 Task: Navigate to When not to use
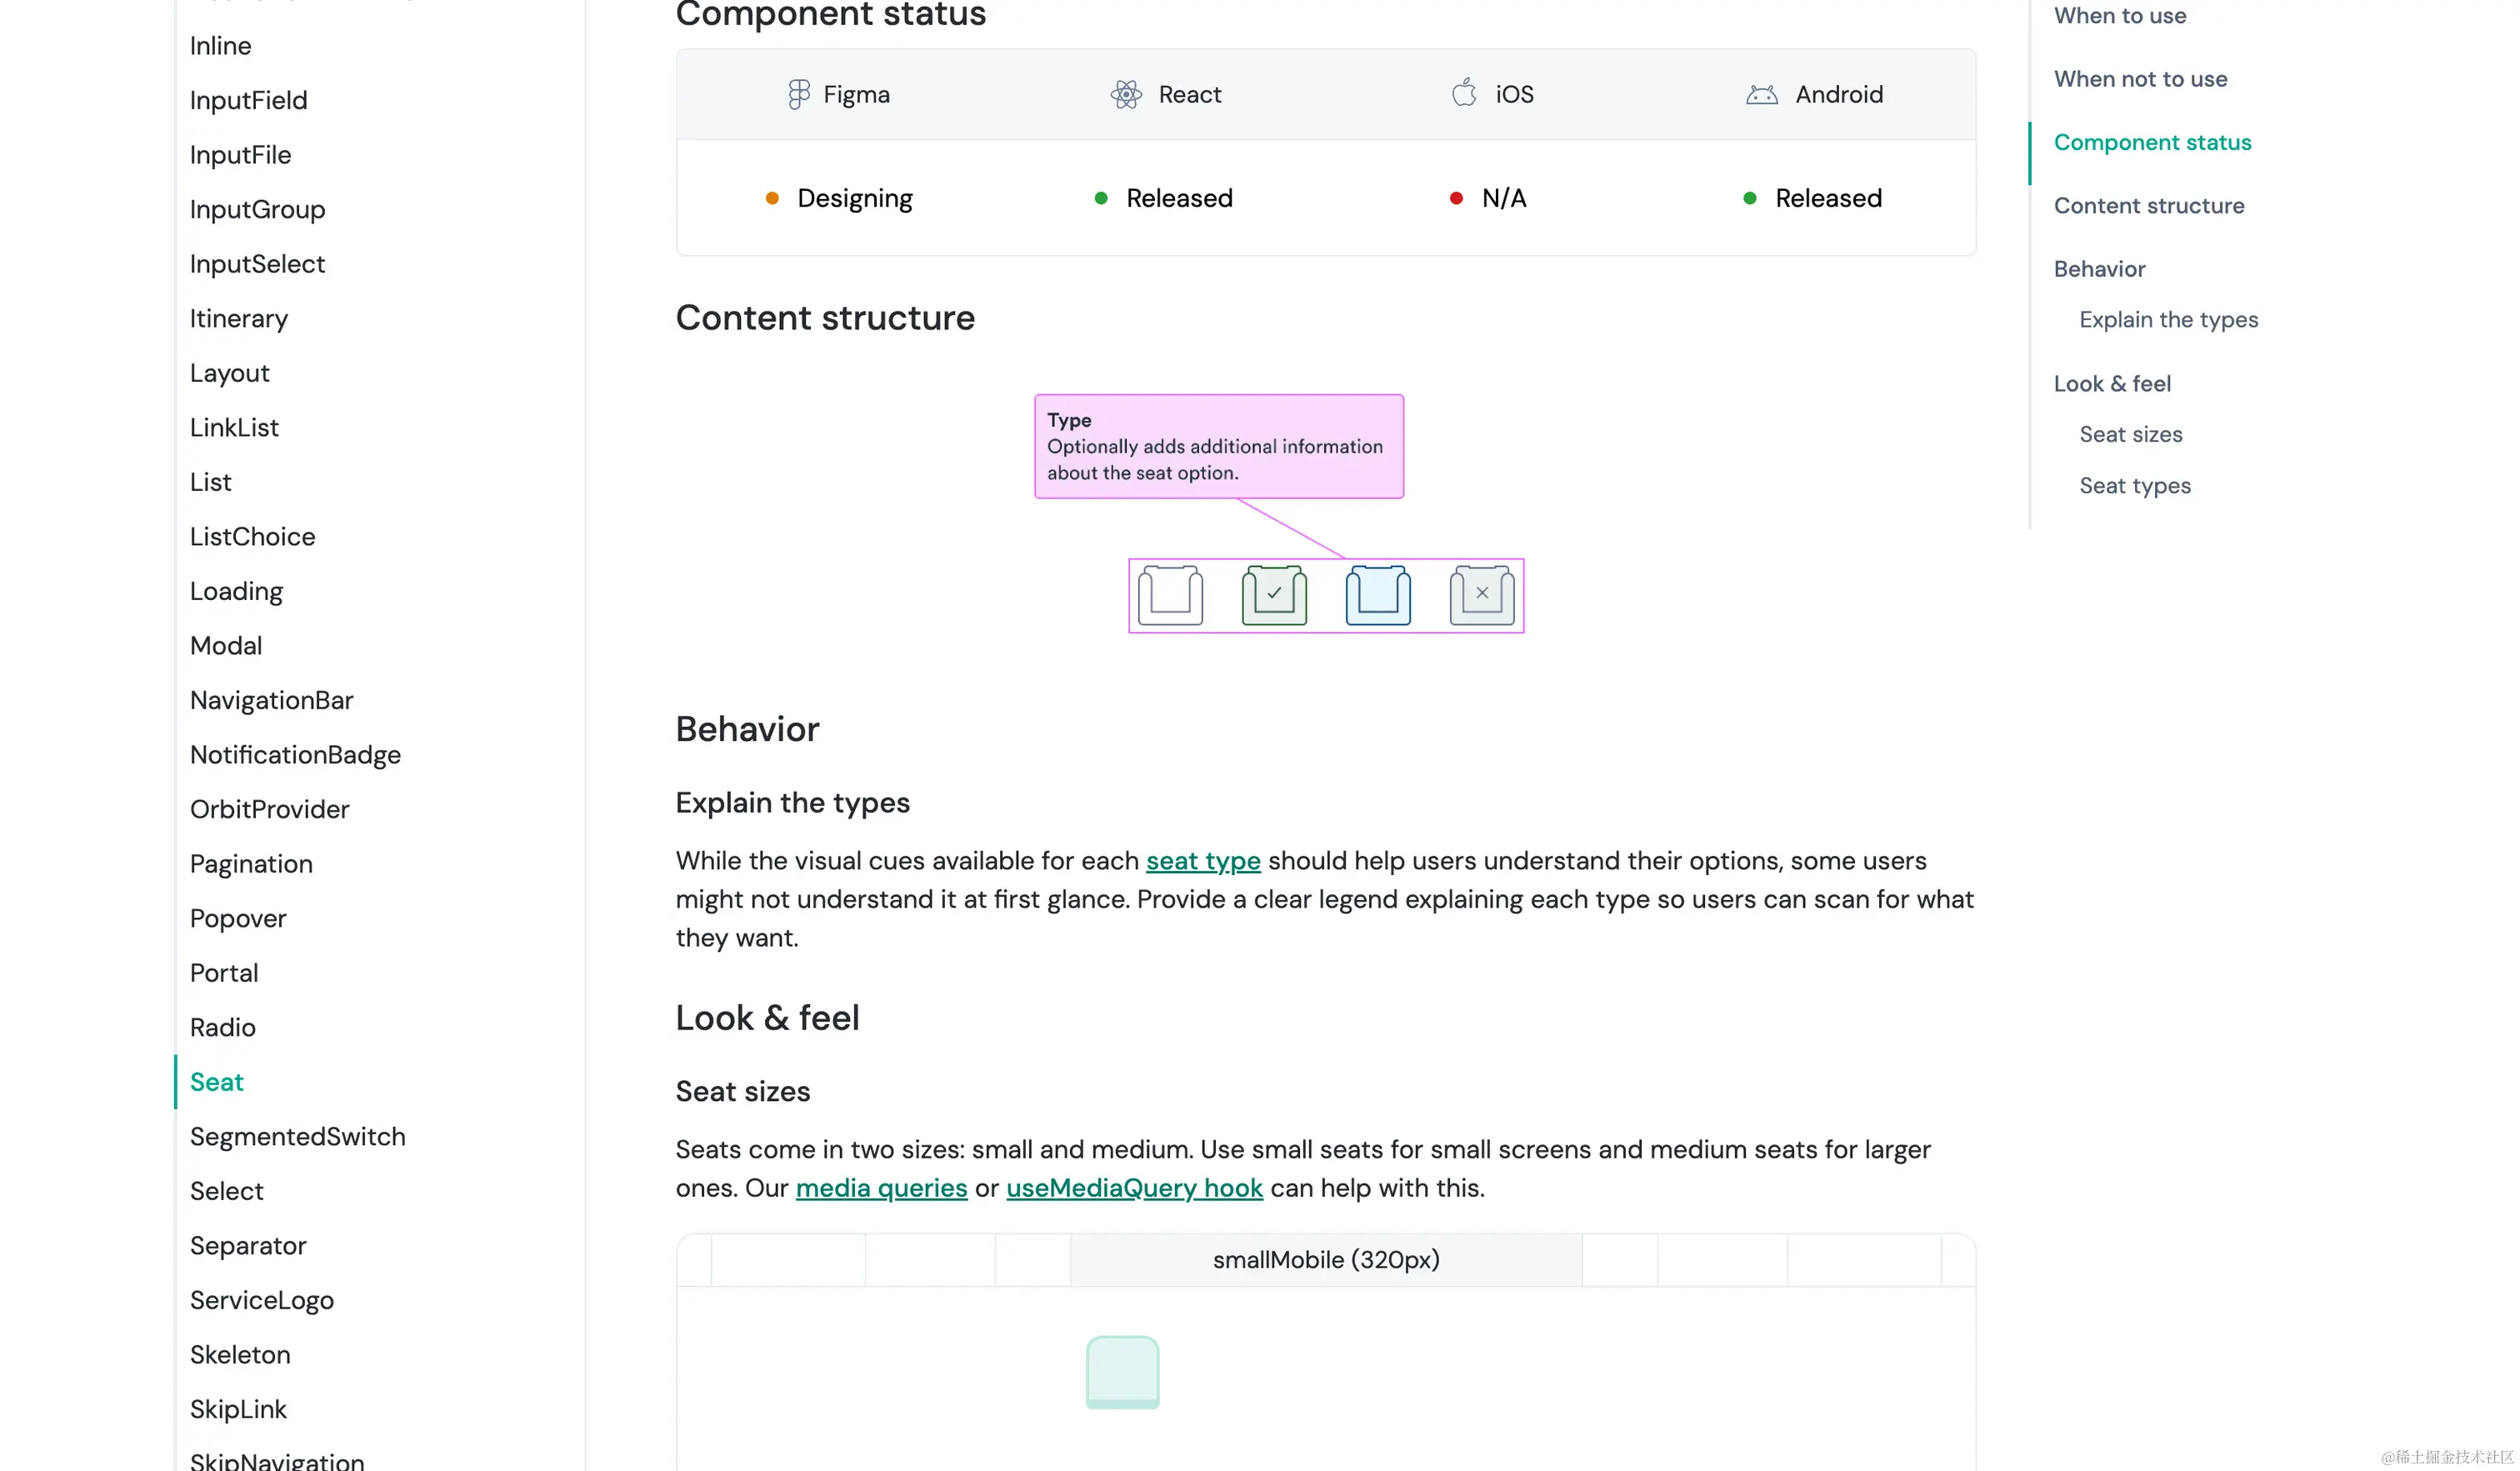[2140, 78]
